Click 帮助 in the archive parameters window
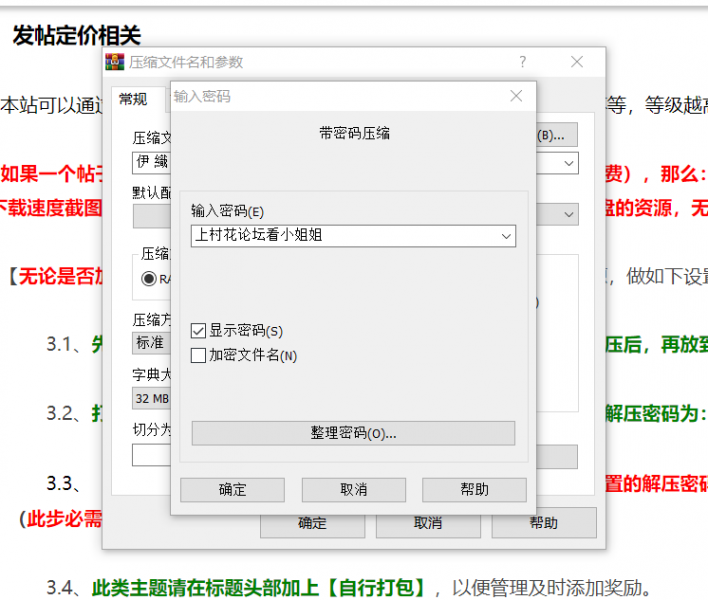This screenshot has height=600, width=708. click(x=544, y=523)
